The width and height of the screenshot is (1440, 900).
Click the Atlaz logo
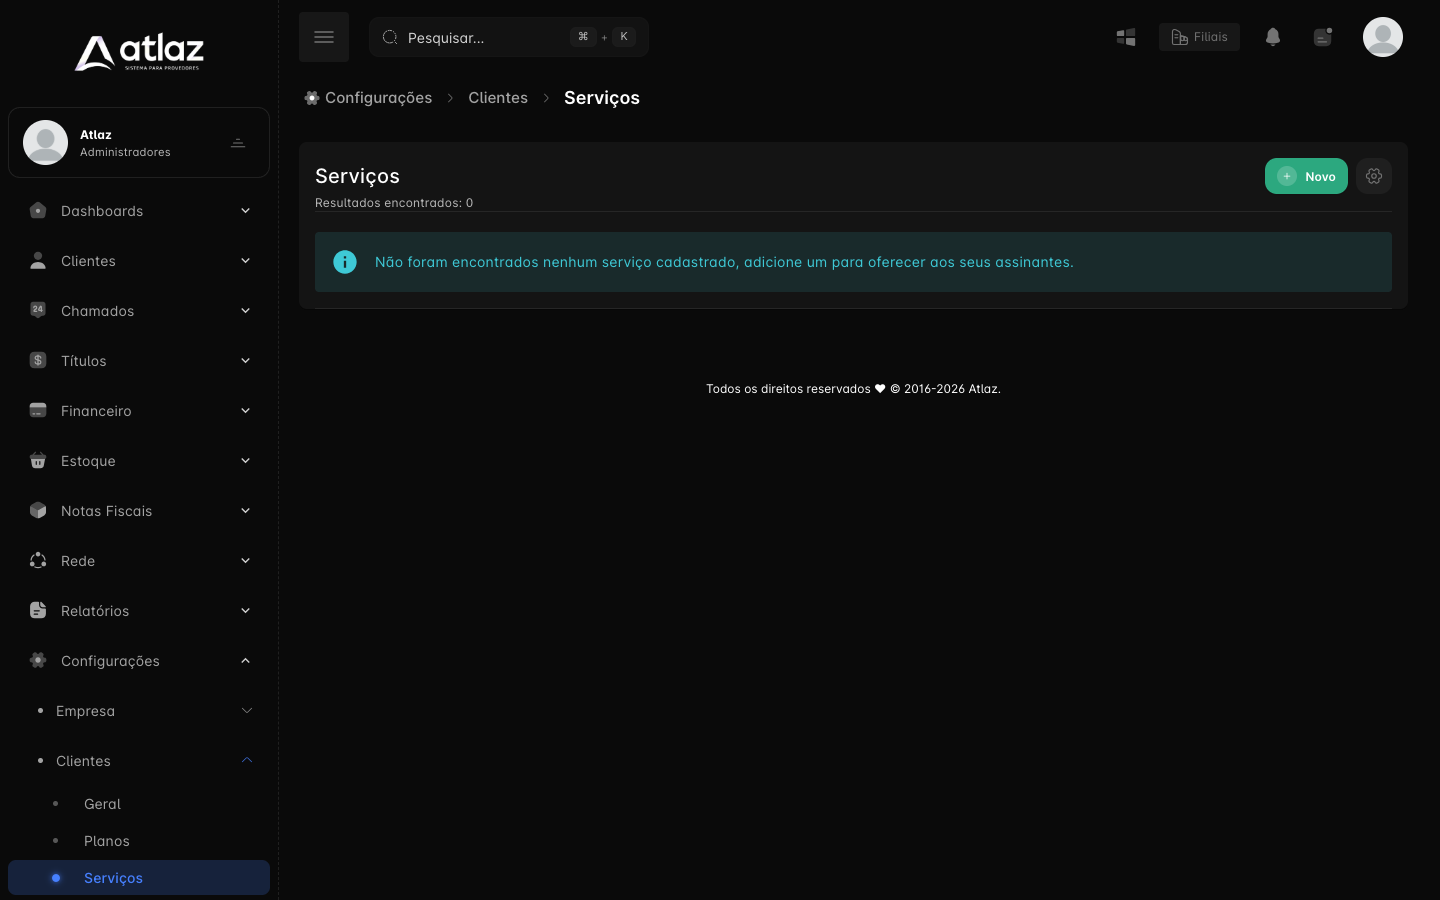(x=139, y=53)
